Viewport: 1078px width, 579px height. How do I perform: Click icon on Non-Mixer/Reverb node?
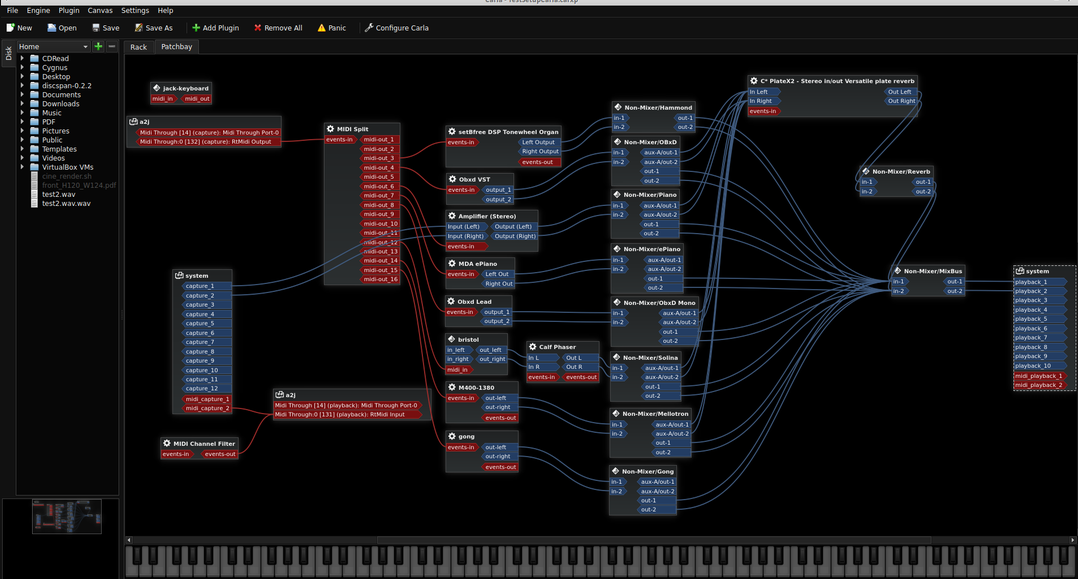click(866, 171)
